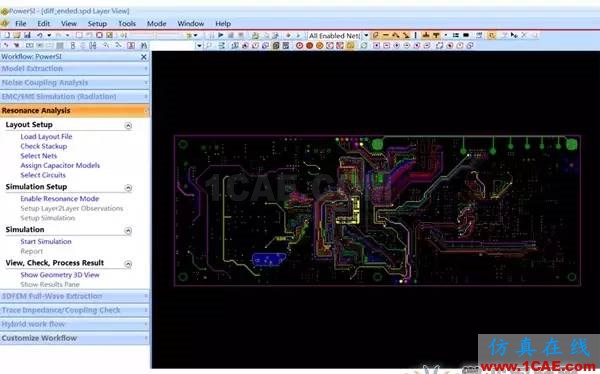Viewport: 600px width, 374px height.
Task: Open the Tools menu
Action: pyautogui.click(x=127, y=24)
